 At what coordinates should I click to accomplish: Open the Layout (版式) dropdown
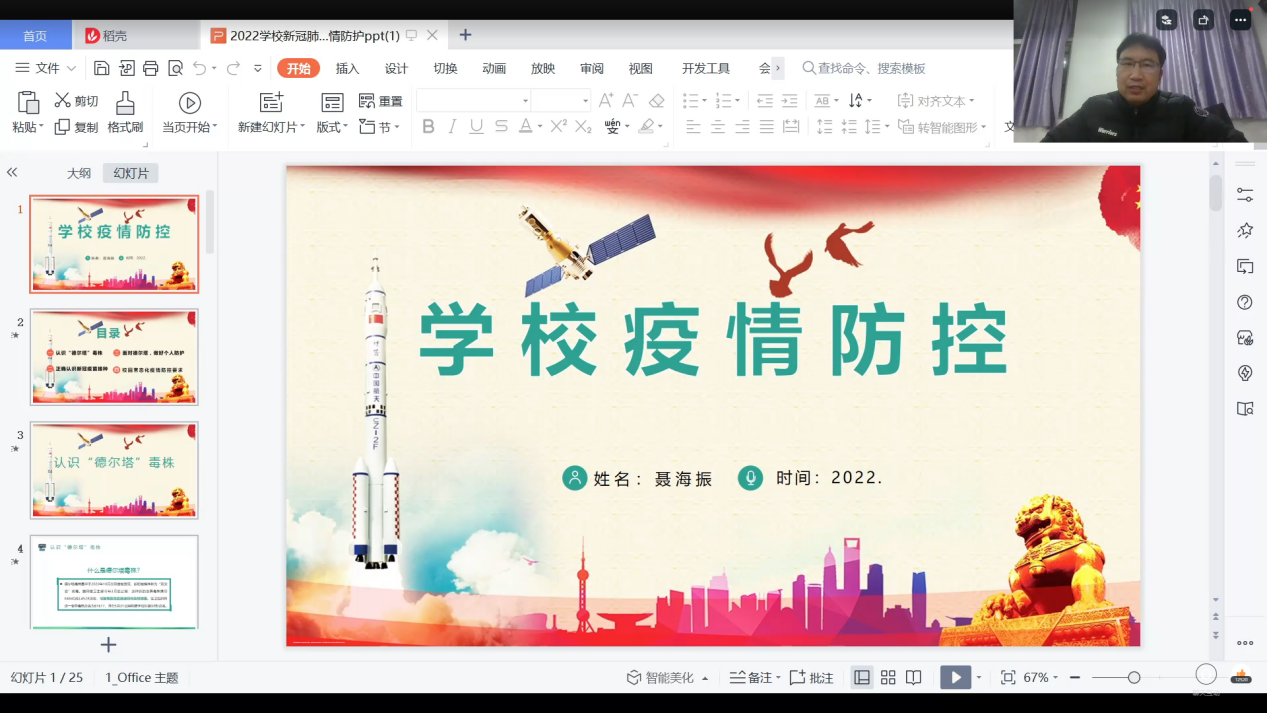333,127
